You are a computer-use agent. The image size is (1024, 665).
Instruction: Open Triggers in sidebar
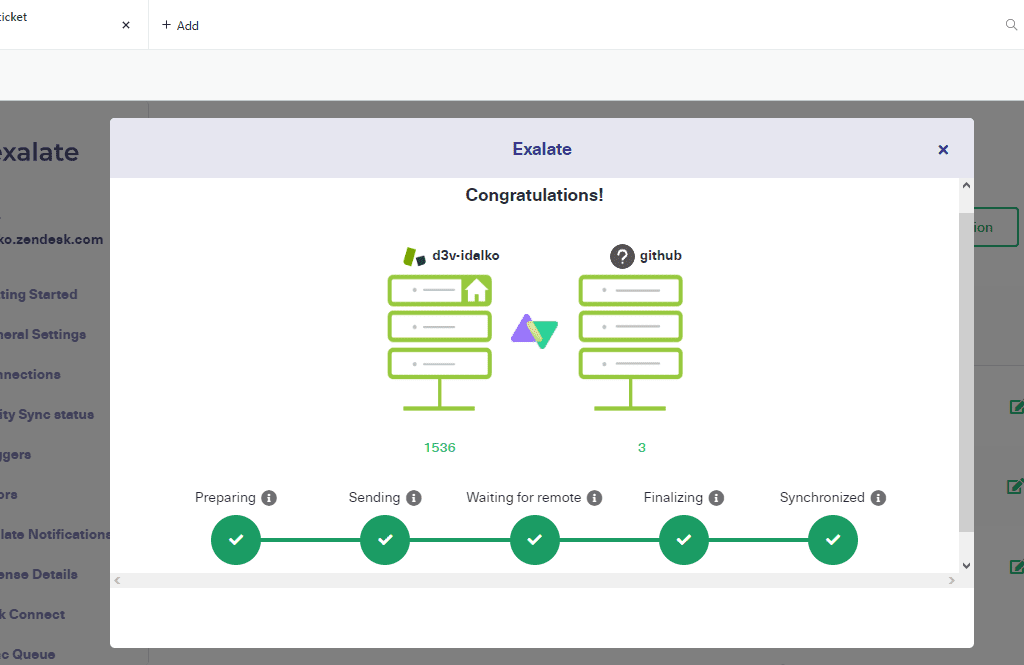16,455
